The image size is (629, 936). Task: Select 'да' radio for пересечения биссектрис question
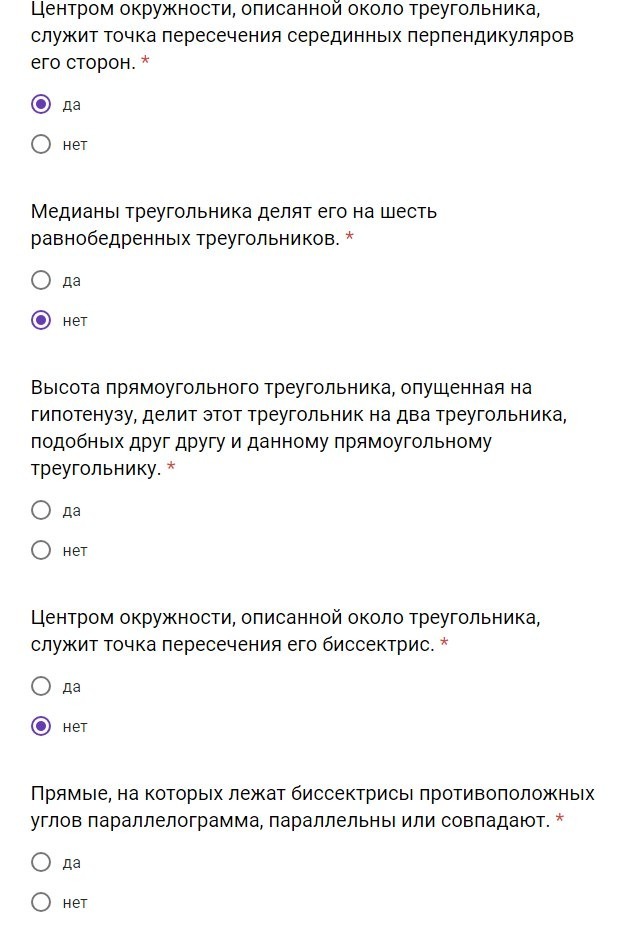pos(41,686)
